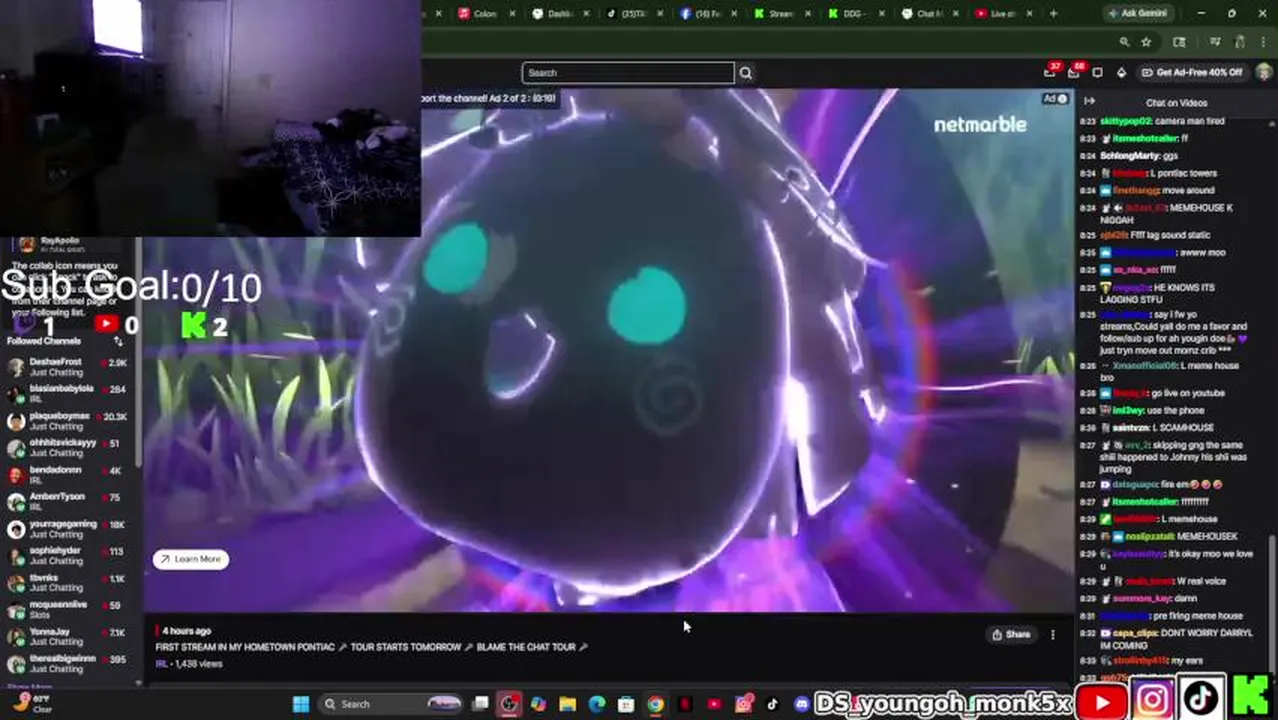This screenshot has height=720, width=1278.
Task: Open the more options dots beside Share
Action: point(1052,634)
